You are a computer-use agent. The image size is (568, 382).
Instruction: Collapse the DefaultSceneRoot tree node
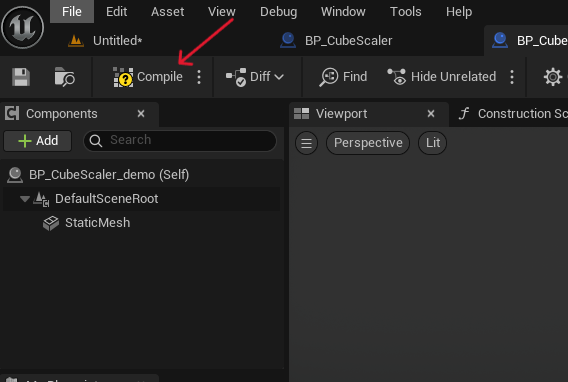[x=25, y=199]
